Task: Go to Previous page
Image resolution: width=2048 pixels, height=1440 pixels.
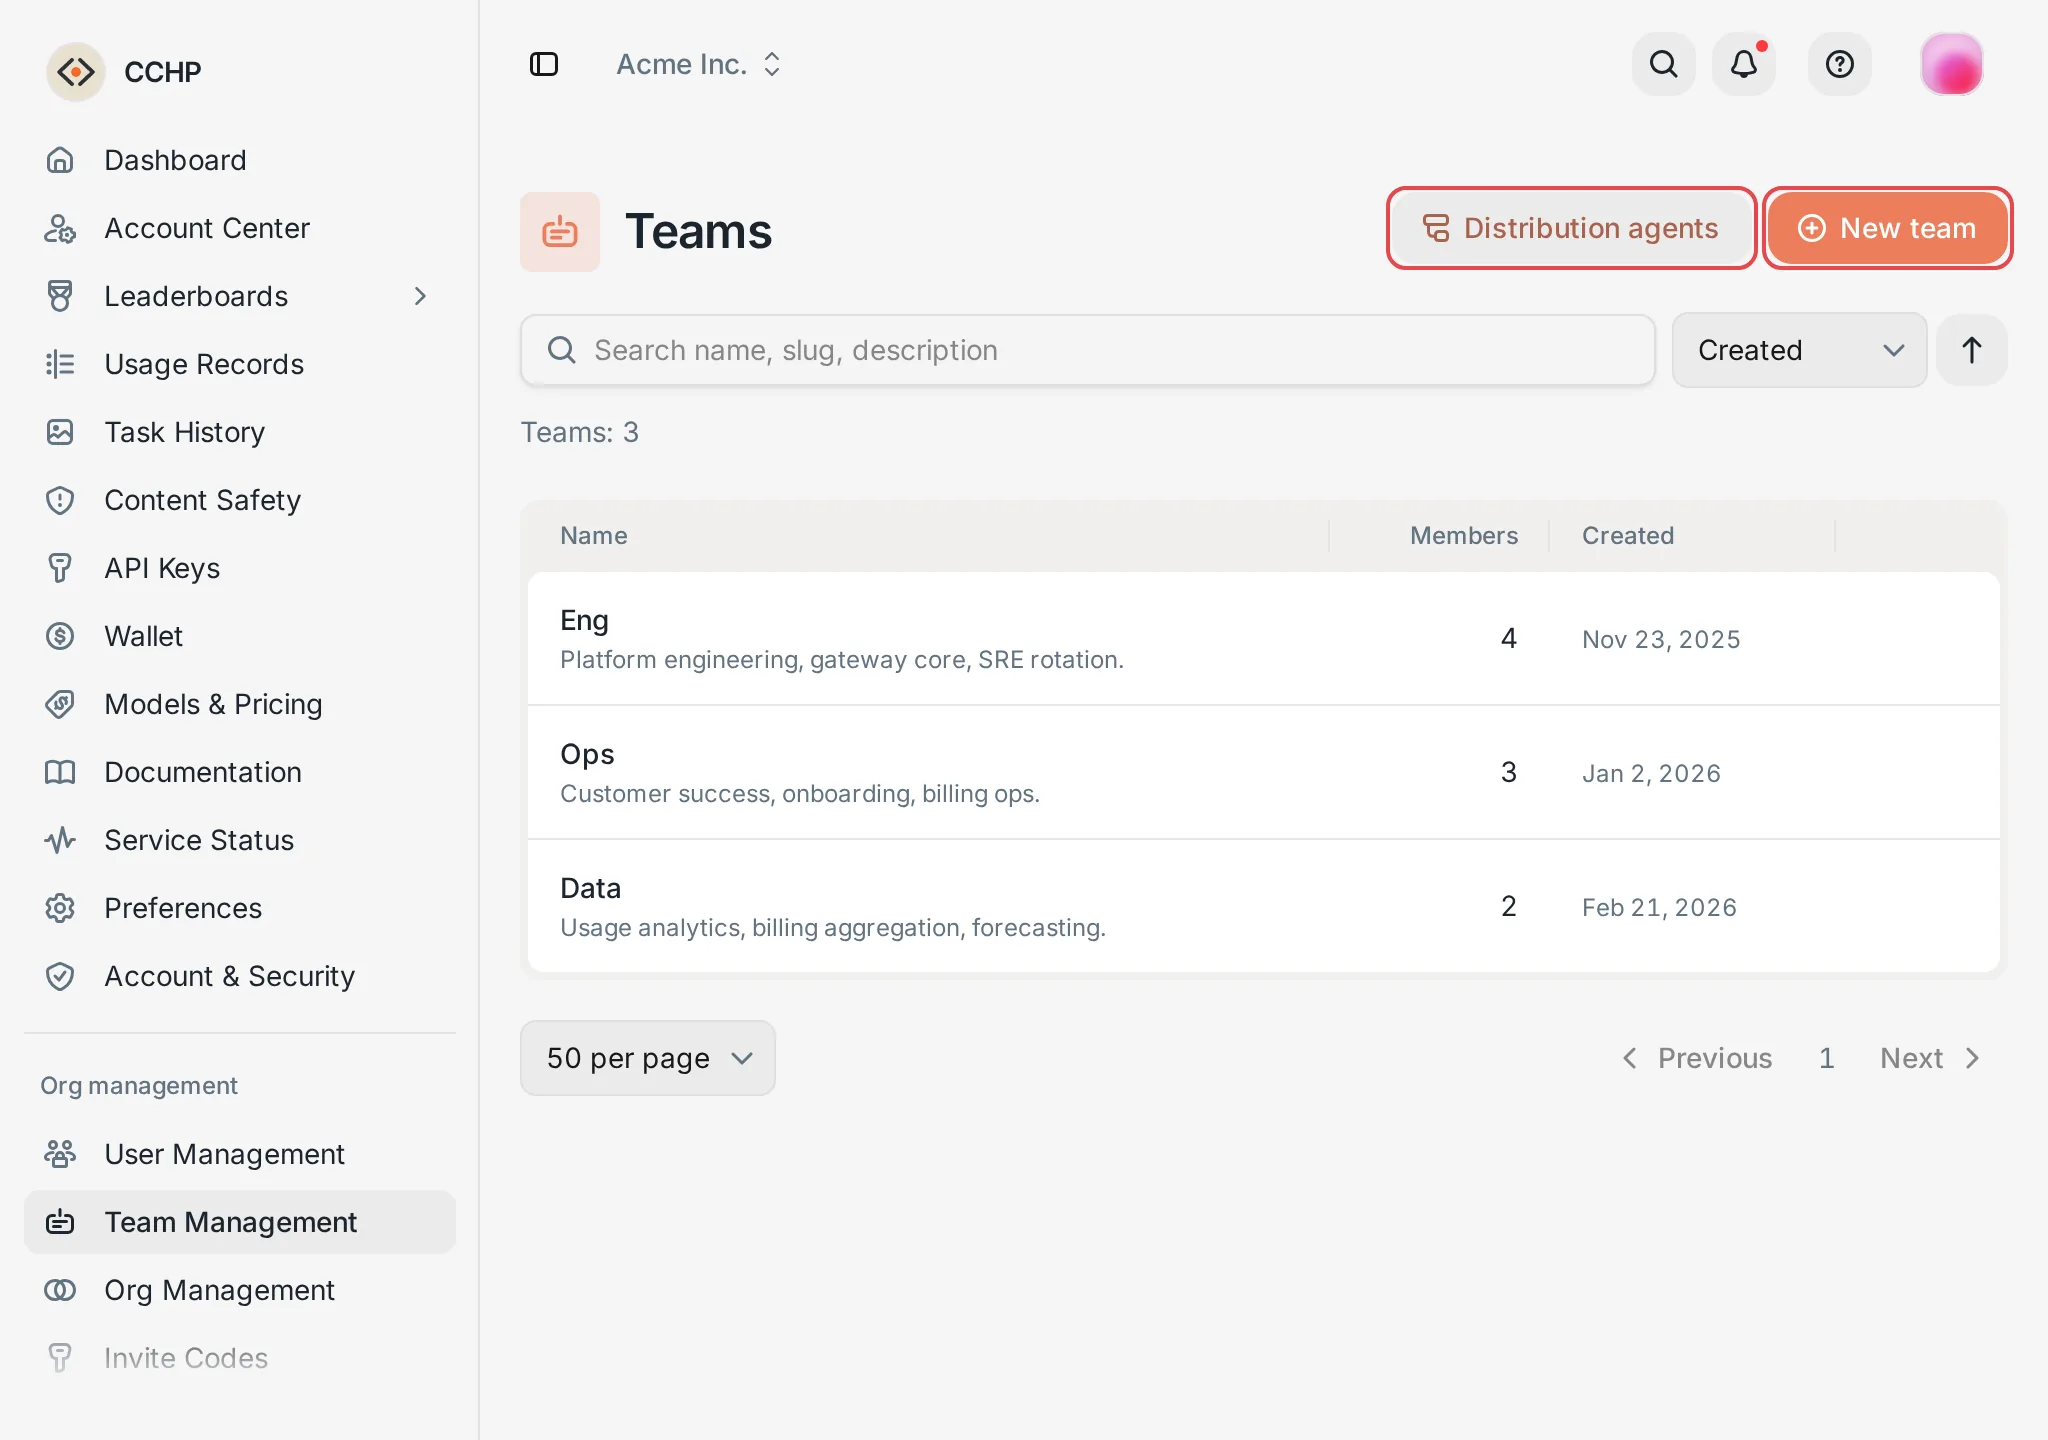Action: (x=1696, y=1058)
